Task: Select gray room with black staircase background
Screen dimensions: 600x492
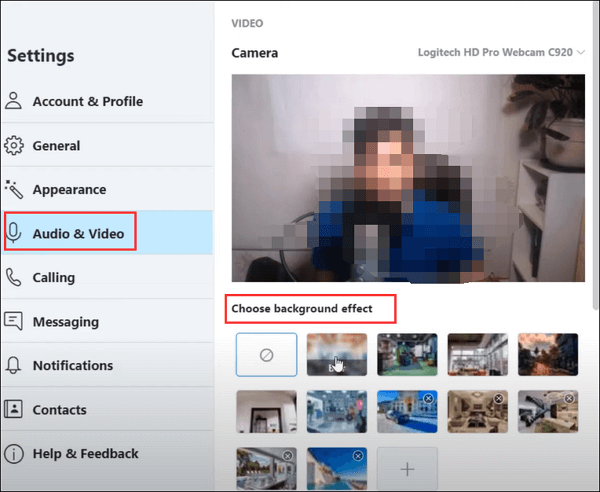Action: tap(548, 412)
